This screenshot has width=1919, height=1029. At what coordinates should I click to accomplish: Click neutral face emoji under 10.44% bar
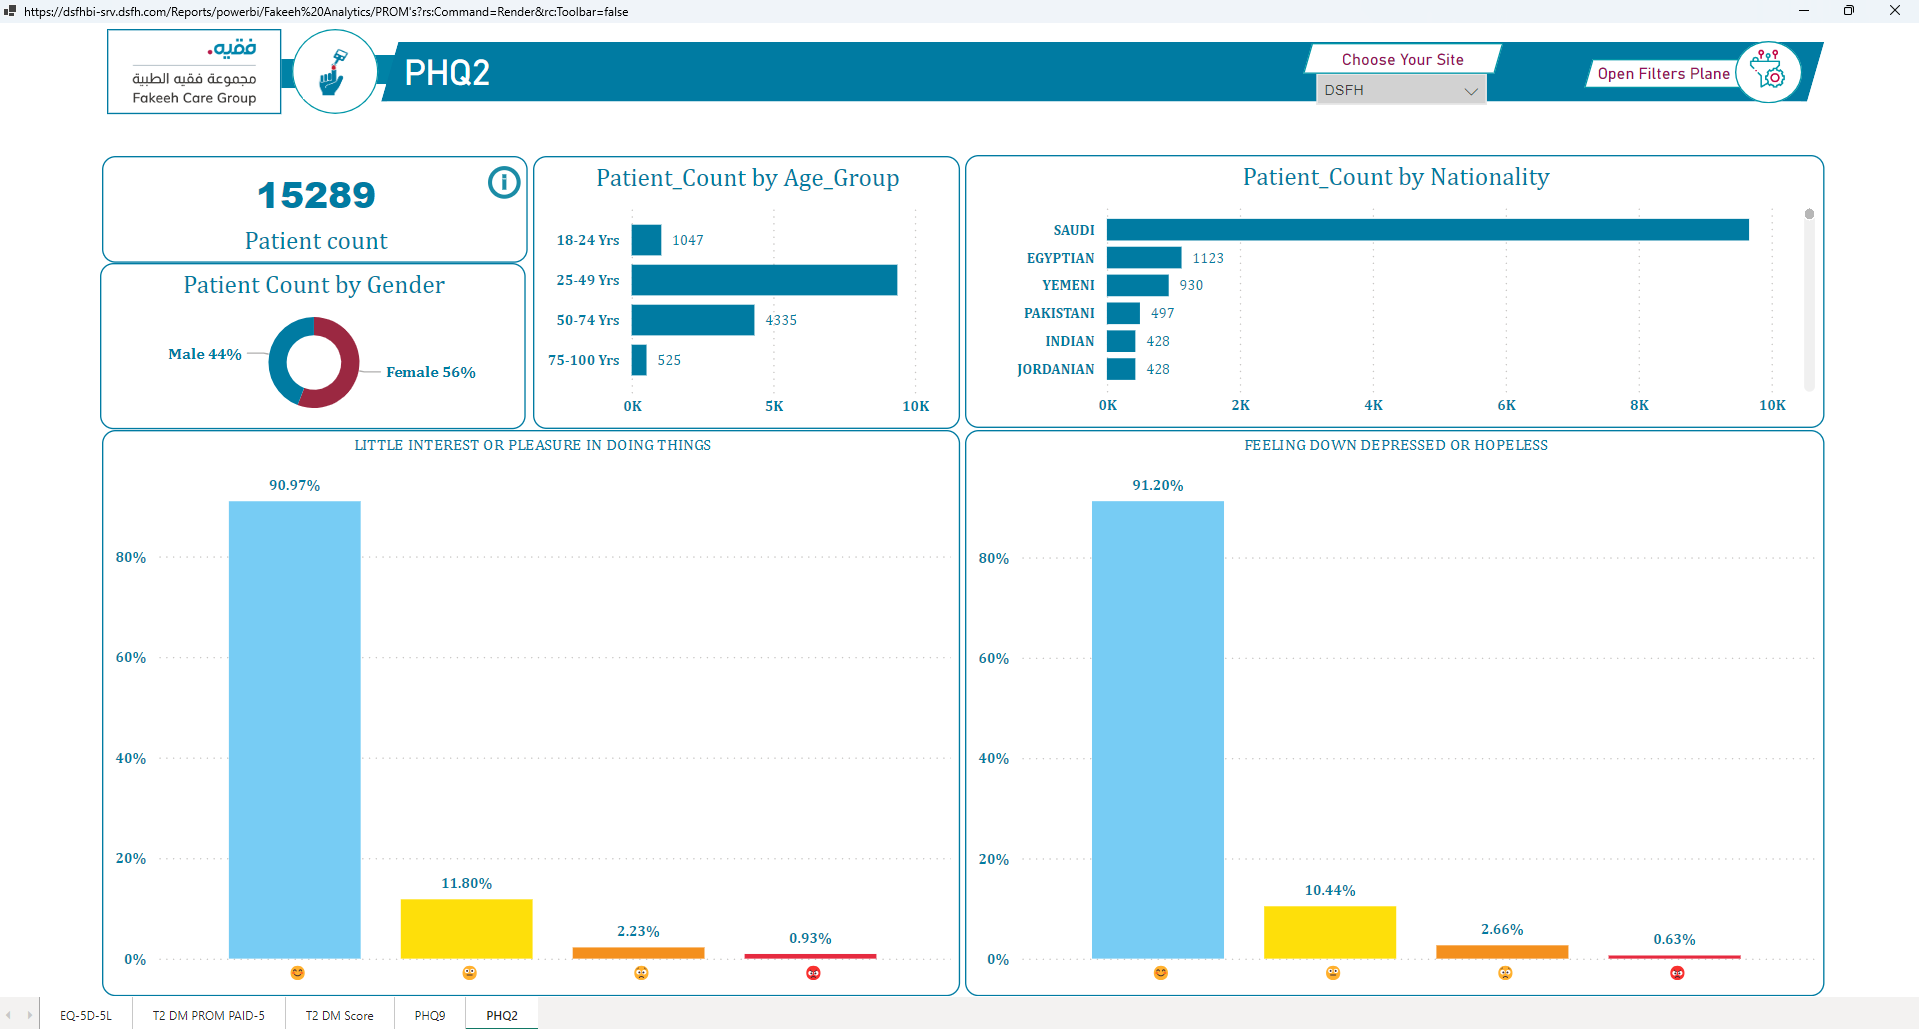(x=1332, y=973)
